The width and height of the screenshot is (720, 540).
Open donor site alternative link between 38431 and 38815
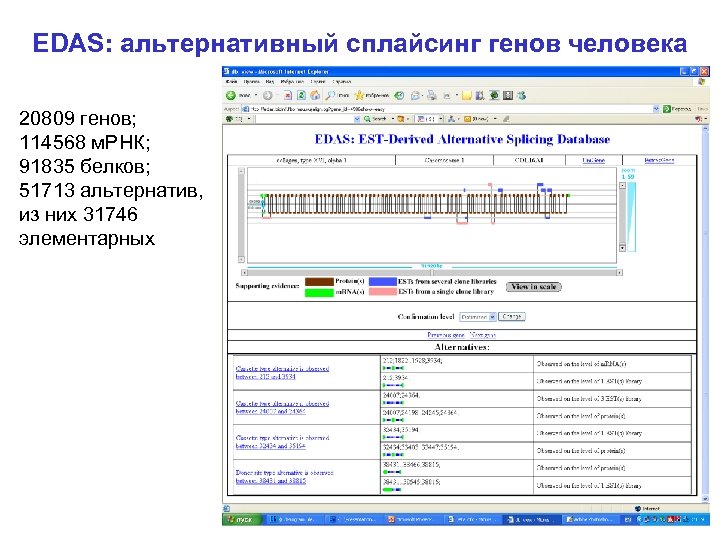coord(284,477)
